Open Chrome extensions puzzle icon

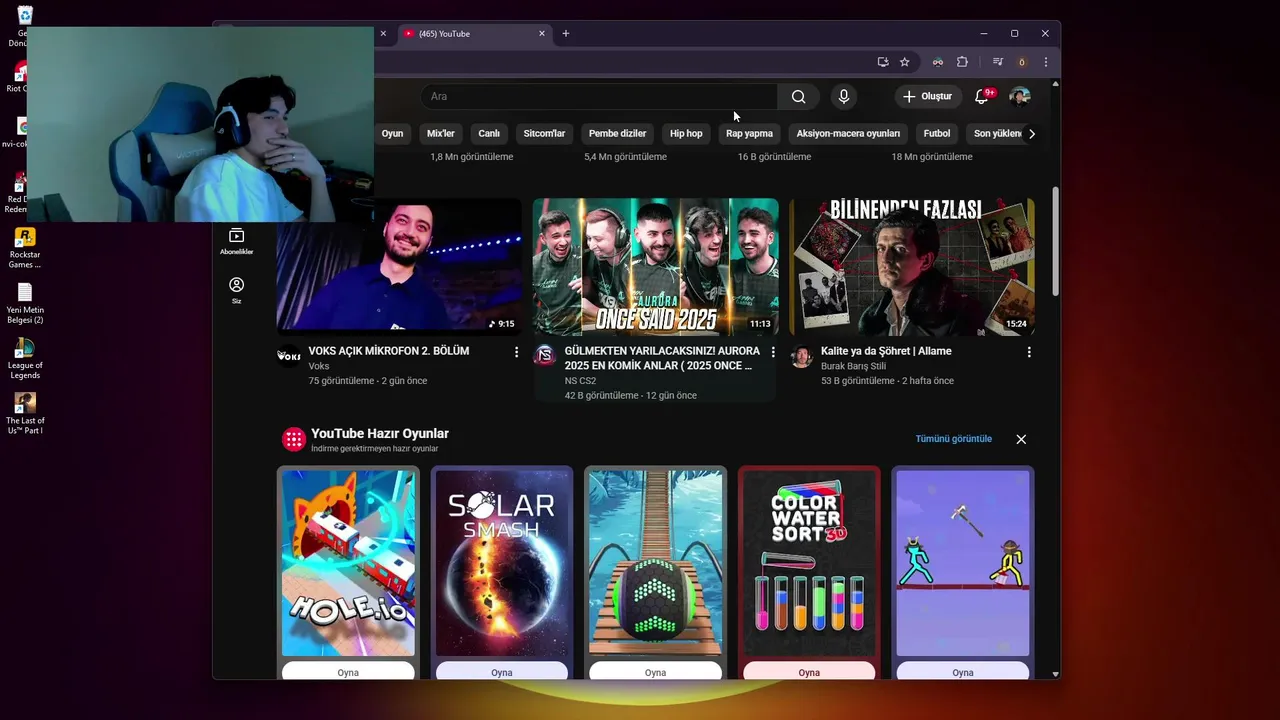tap(962, 62)
